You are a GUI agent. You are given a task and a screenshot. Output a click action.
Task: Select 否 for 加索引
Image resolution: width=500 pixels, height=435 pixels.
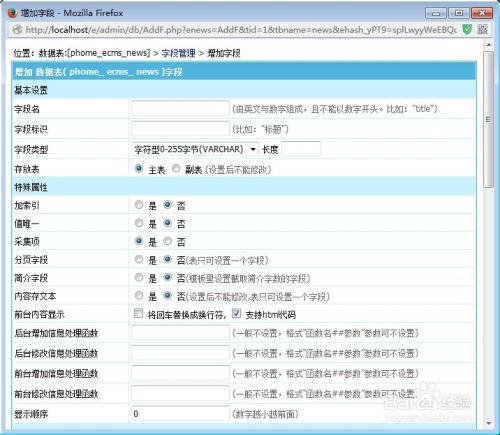[168, 205]
